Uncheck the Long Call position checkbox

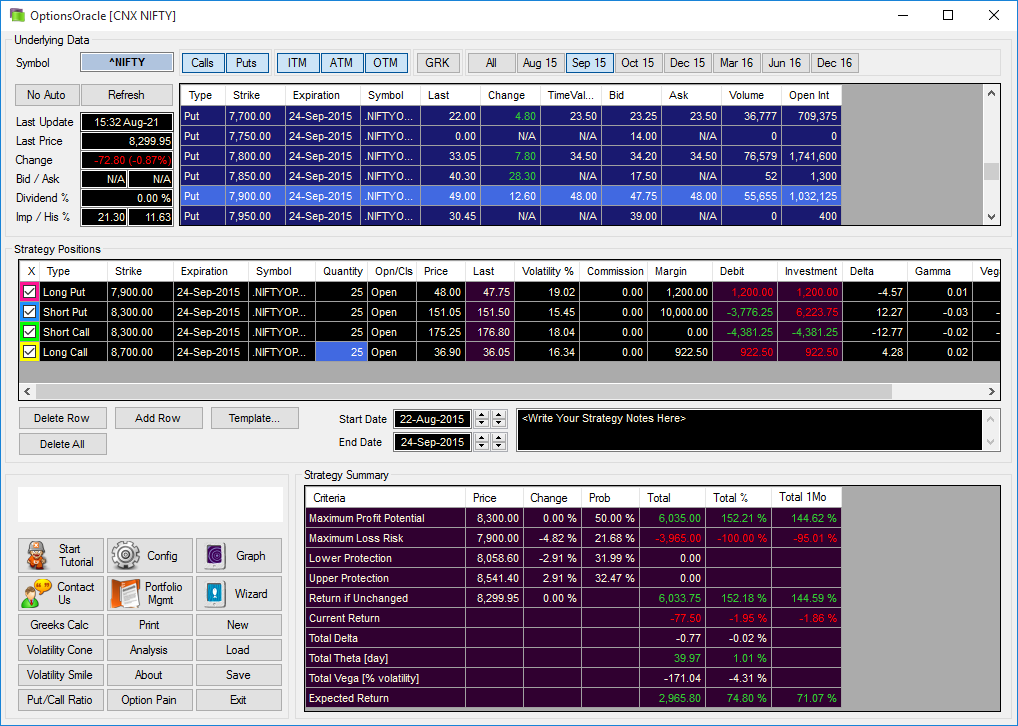point(29,352)
